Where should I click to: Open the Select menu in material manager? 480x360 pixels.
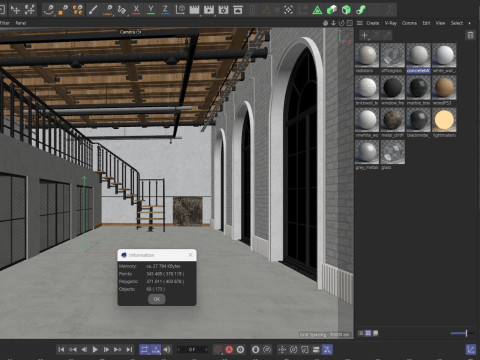pos(457,23)
